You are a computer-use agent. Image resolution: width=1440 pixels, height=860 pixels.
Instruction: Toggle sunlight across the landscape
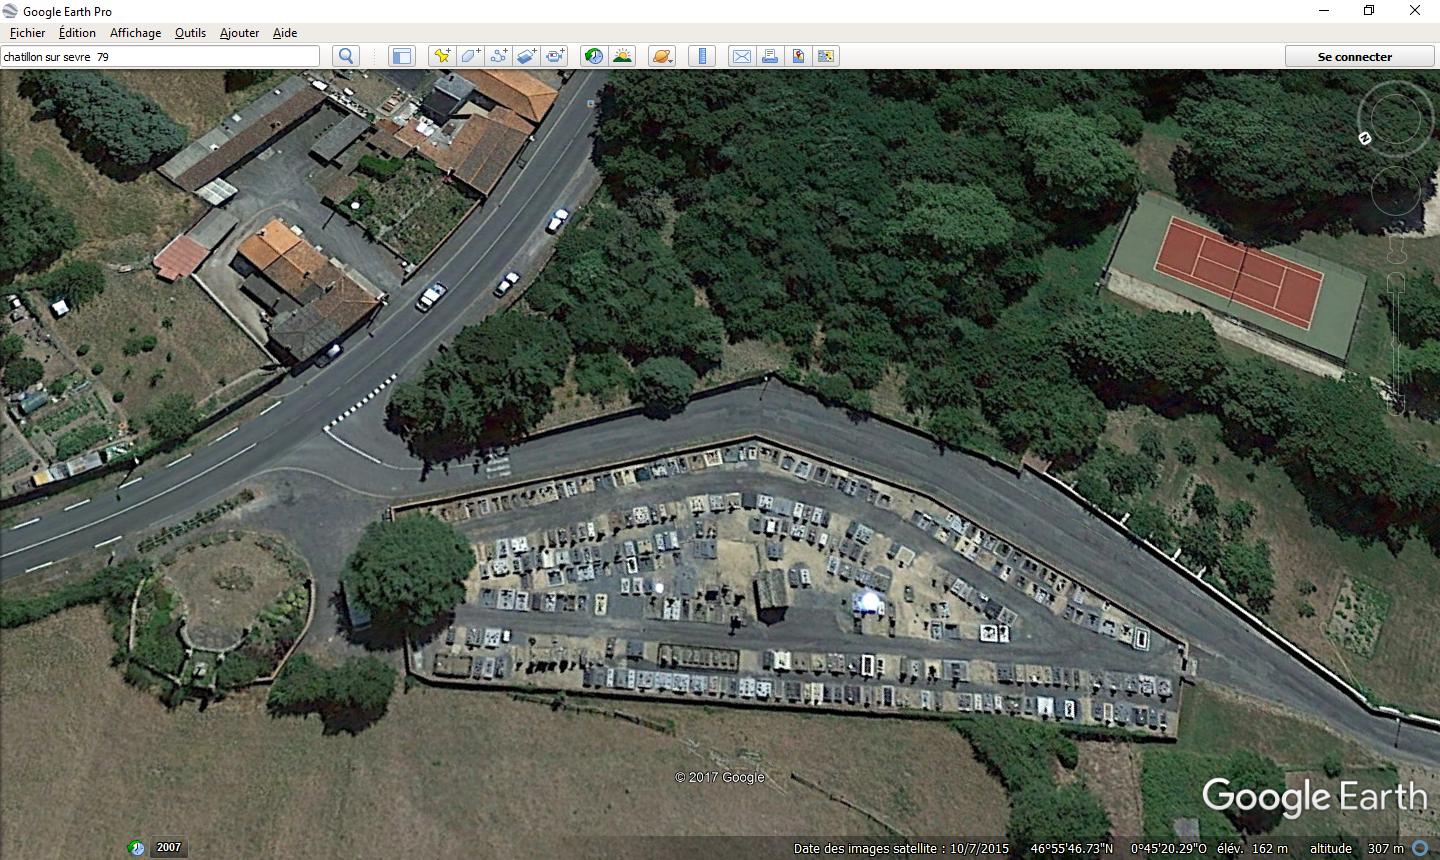tap(622, 56)
